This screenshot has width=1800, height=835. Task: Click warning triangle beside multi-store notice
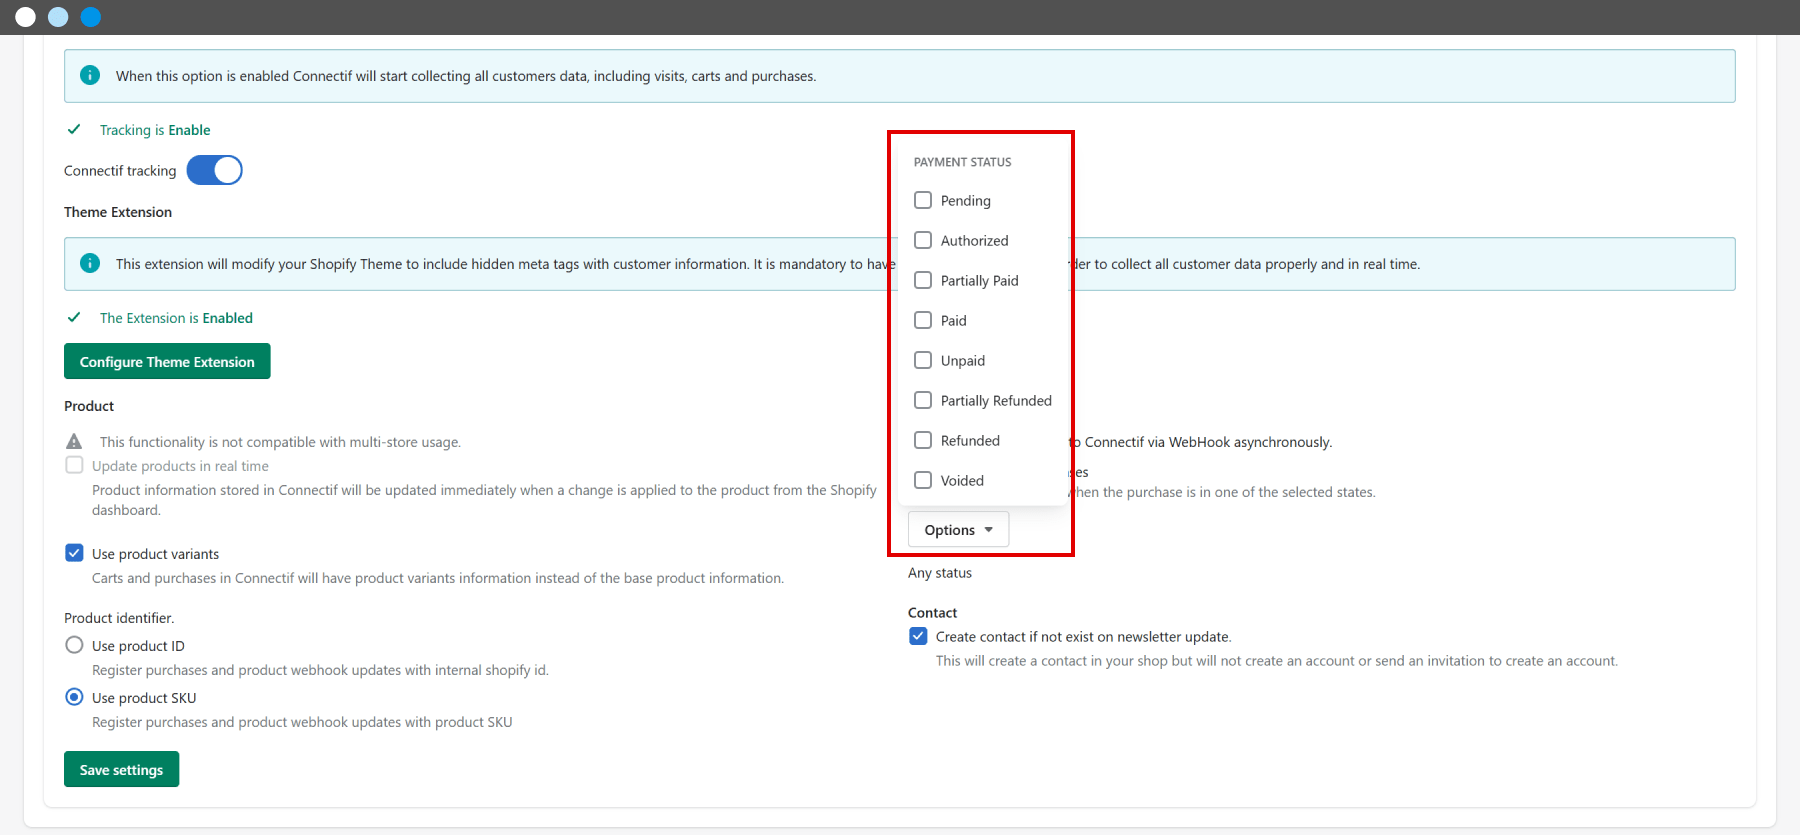coord(74,441)
